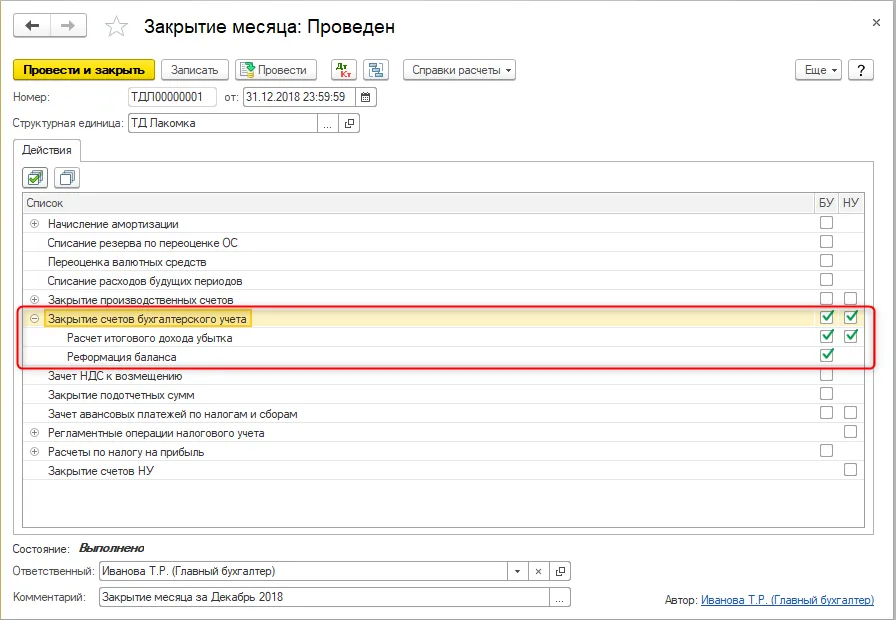This screenshot has width=896, height=620.
Task: Uncheck НУ for Расчет итогового дохода убытка
Action: 851,336
